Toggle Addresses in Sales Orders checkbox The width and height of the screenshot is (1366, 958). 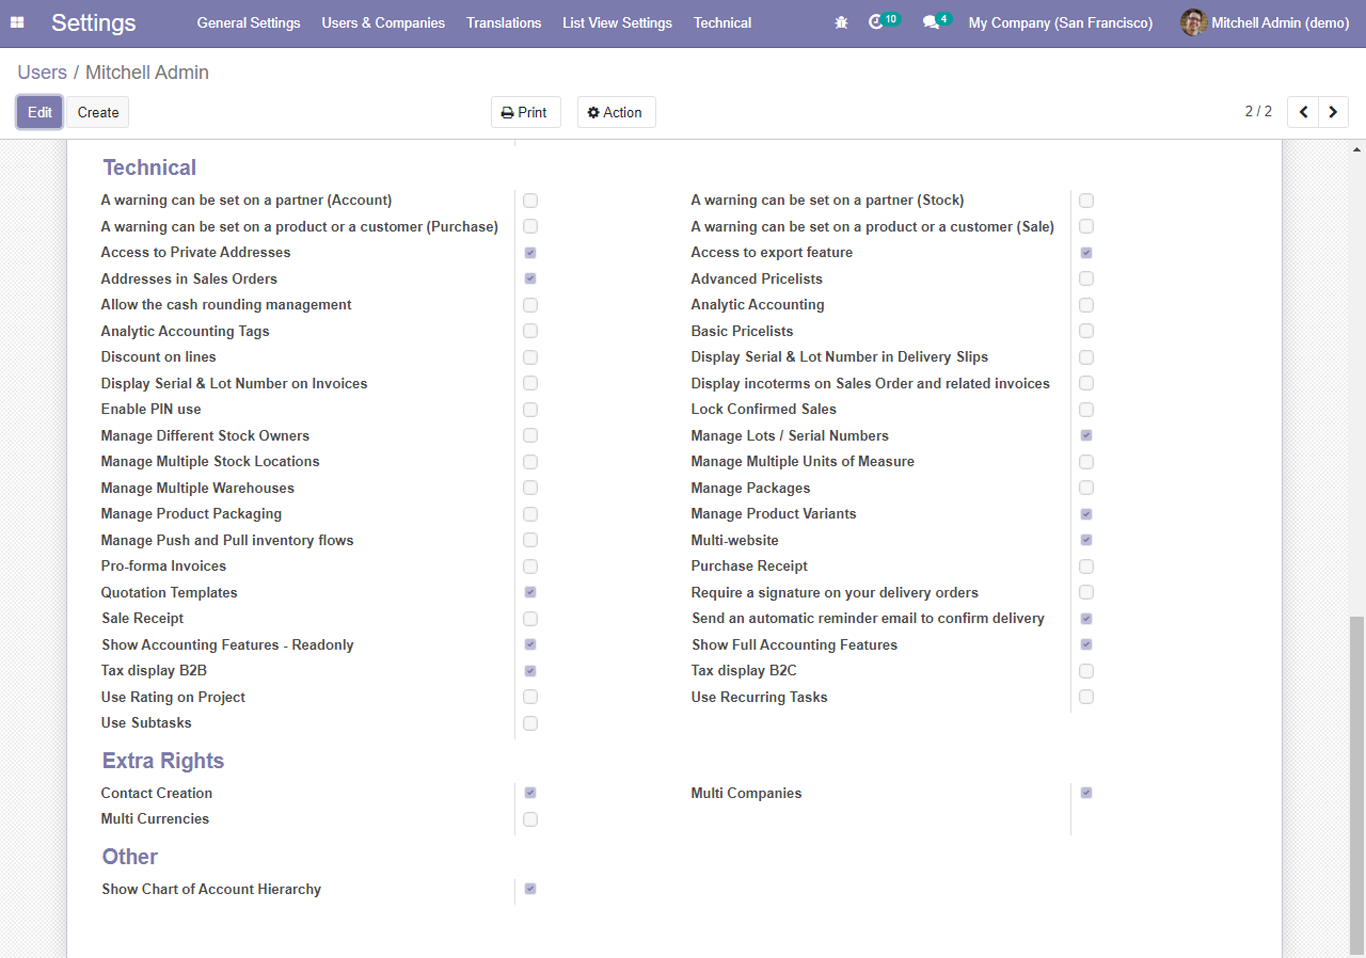tap(530, 279)
